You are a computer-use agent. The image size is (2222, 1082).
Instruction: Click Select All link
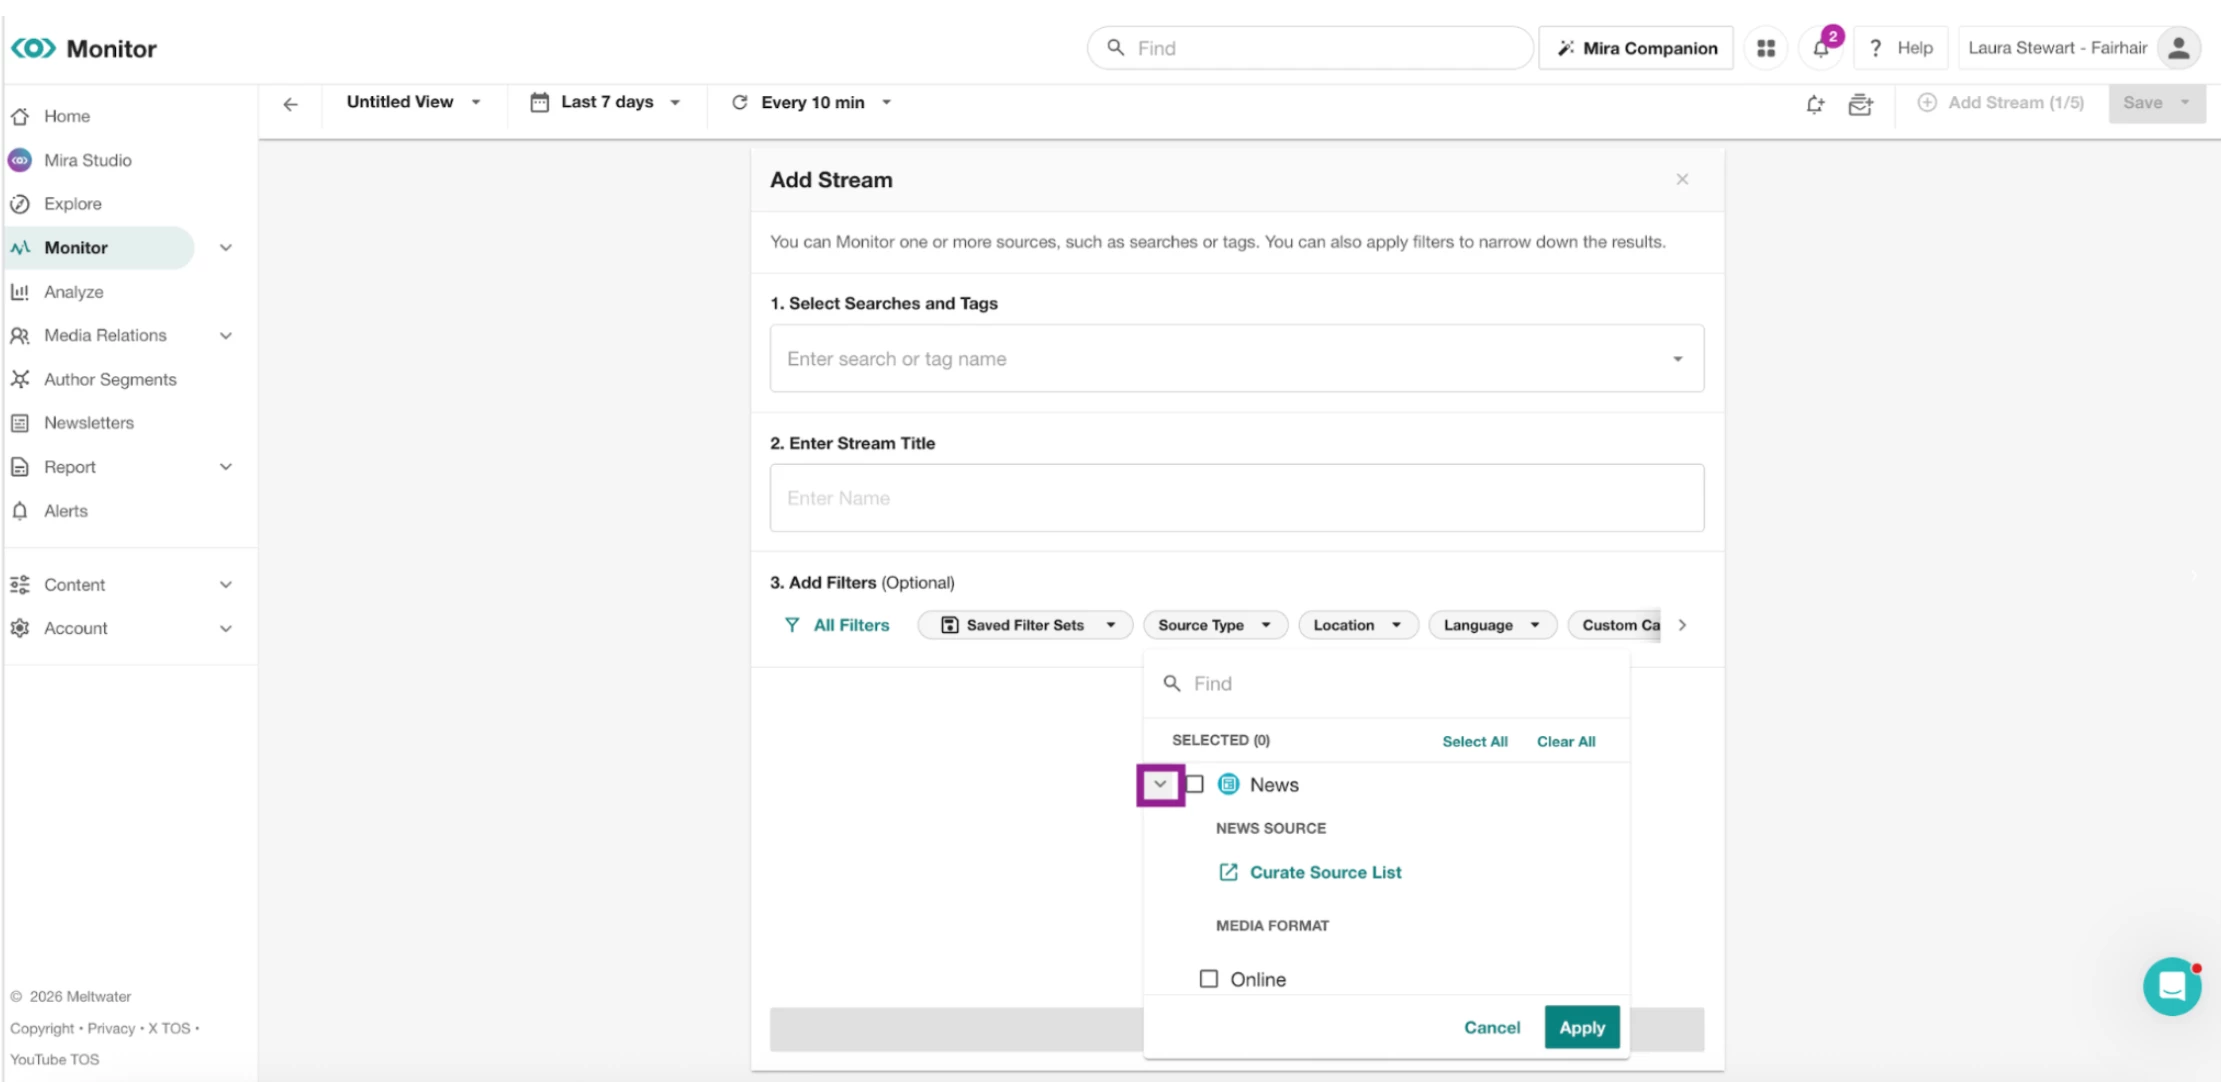pos(1475,741)
